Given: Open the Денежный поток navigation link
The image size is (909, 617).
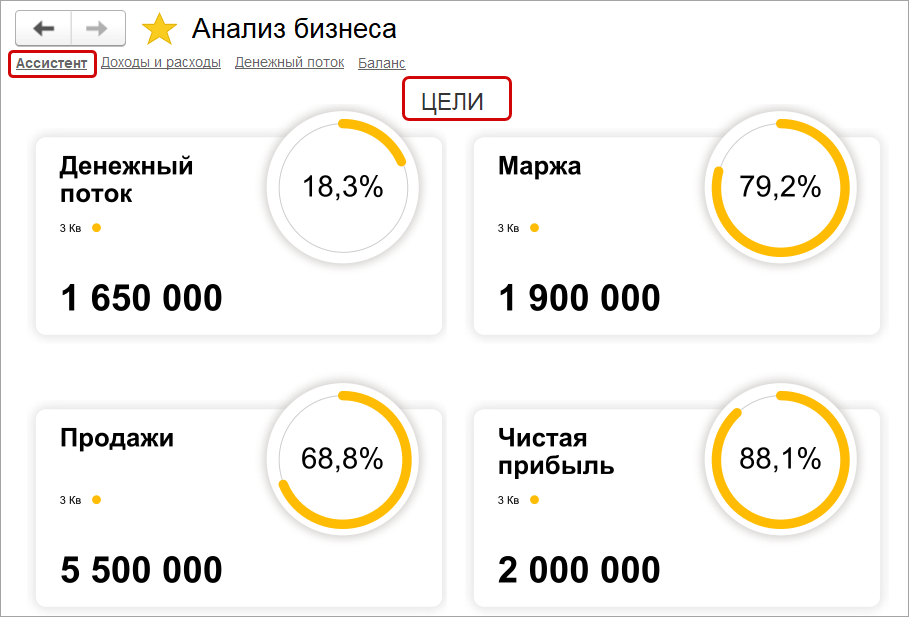Looking at the screenshot, I should click(x=289, y=62).
